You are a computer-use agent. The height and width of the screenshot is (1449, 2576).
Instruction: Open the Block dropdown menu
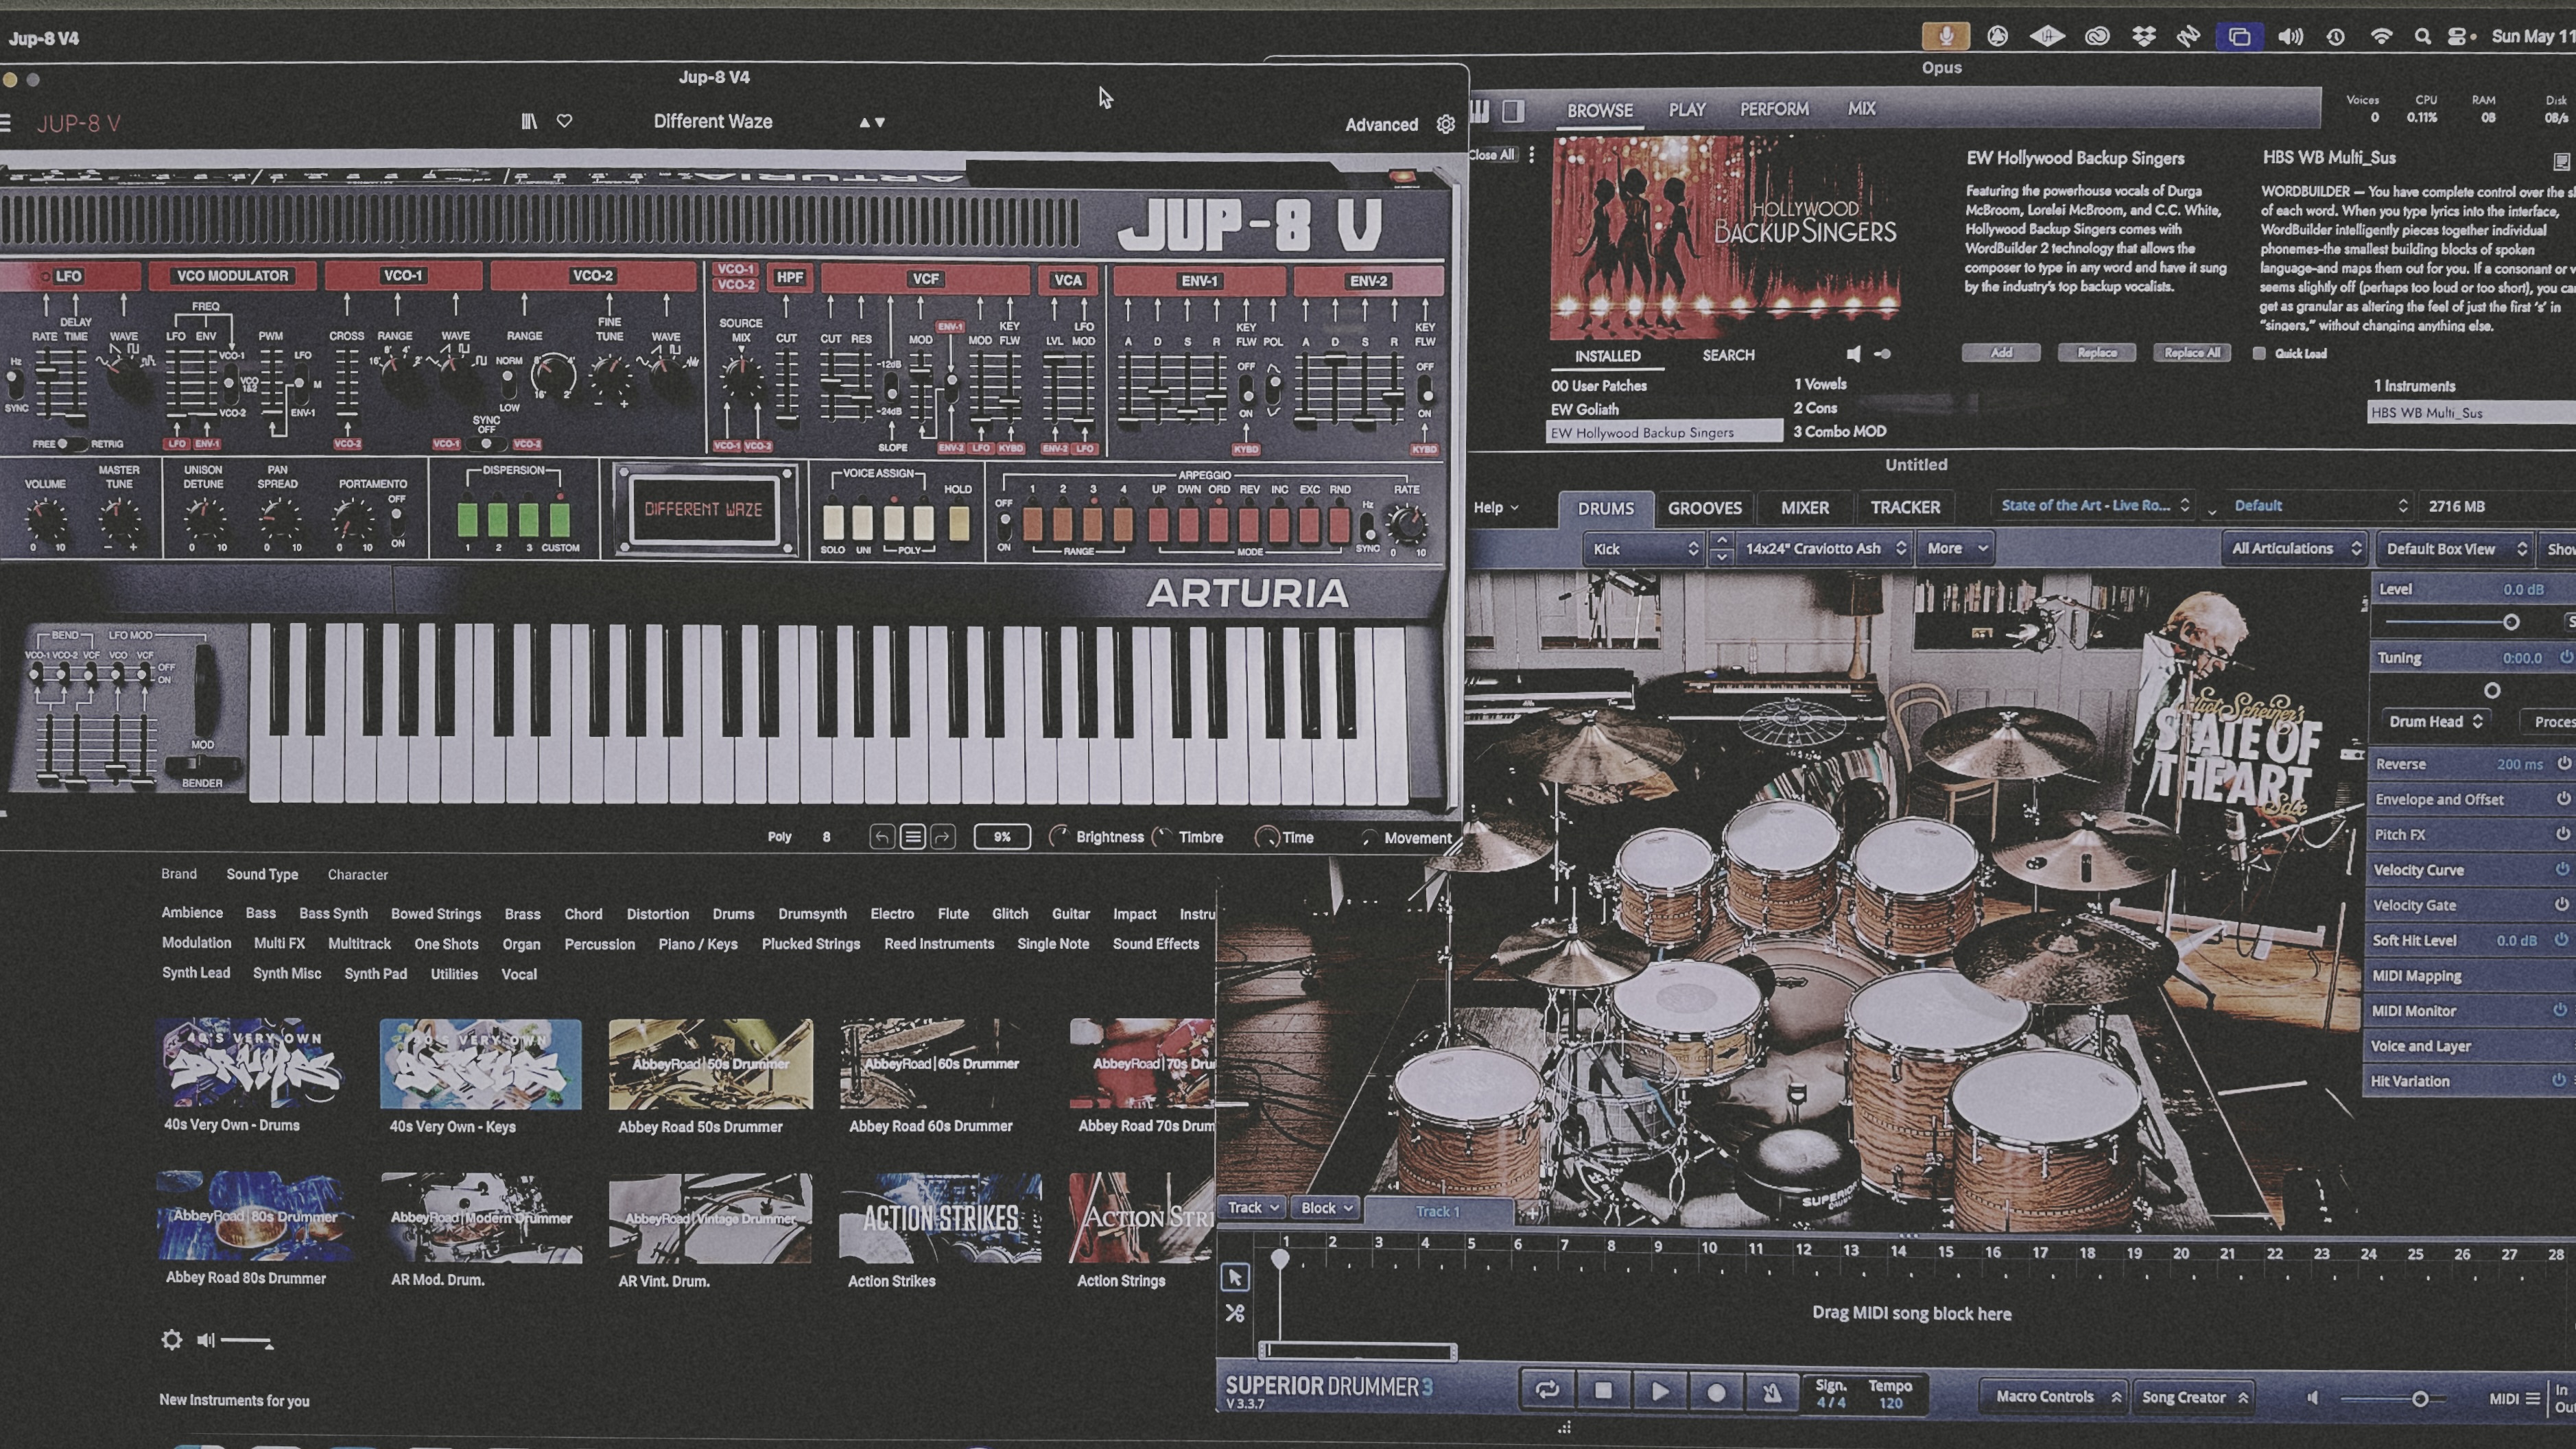click(x=1326, y=1208)
